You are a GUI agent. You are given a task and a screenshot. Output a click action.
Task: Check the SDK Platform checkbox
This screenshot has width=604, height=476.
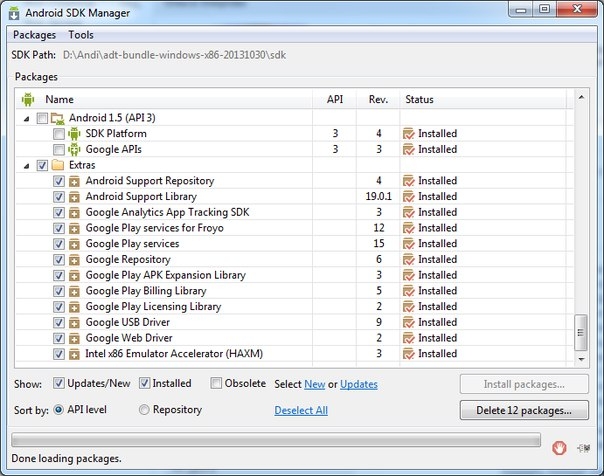tap(59, 134)
